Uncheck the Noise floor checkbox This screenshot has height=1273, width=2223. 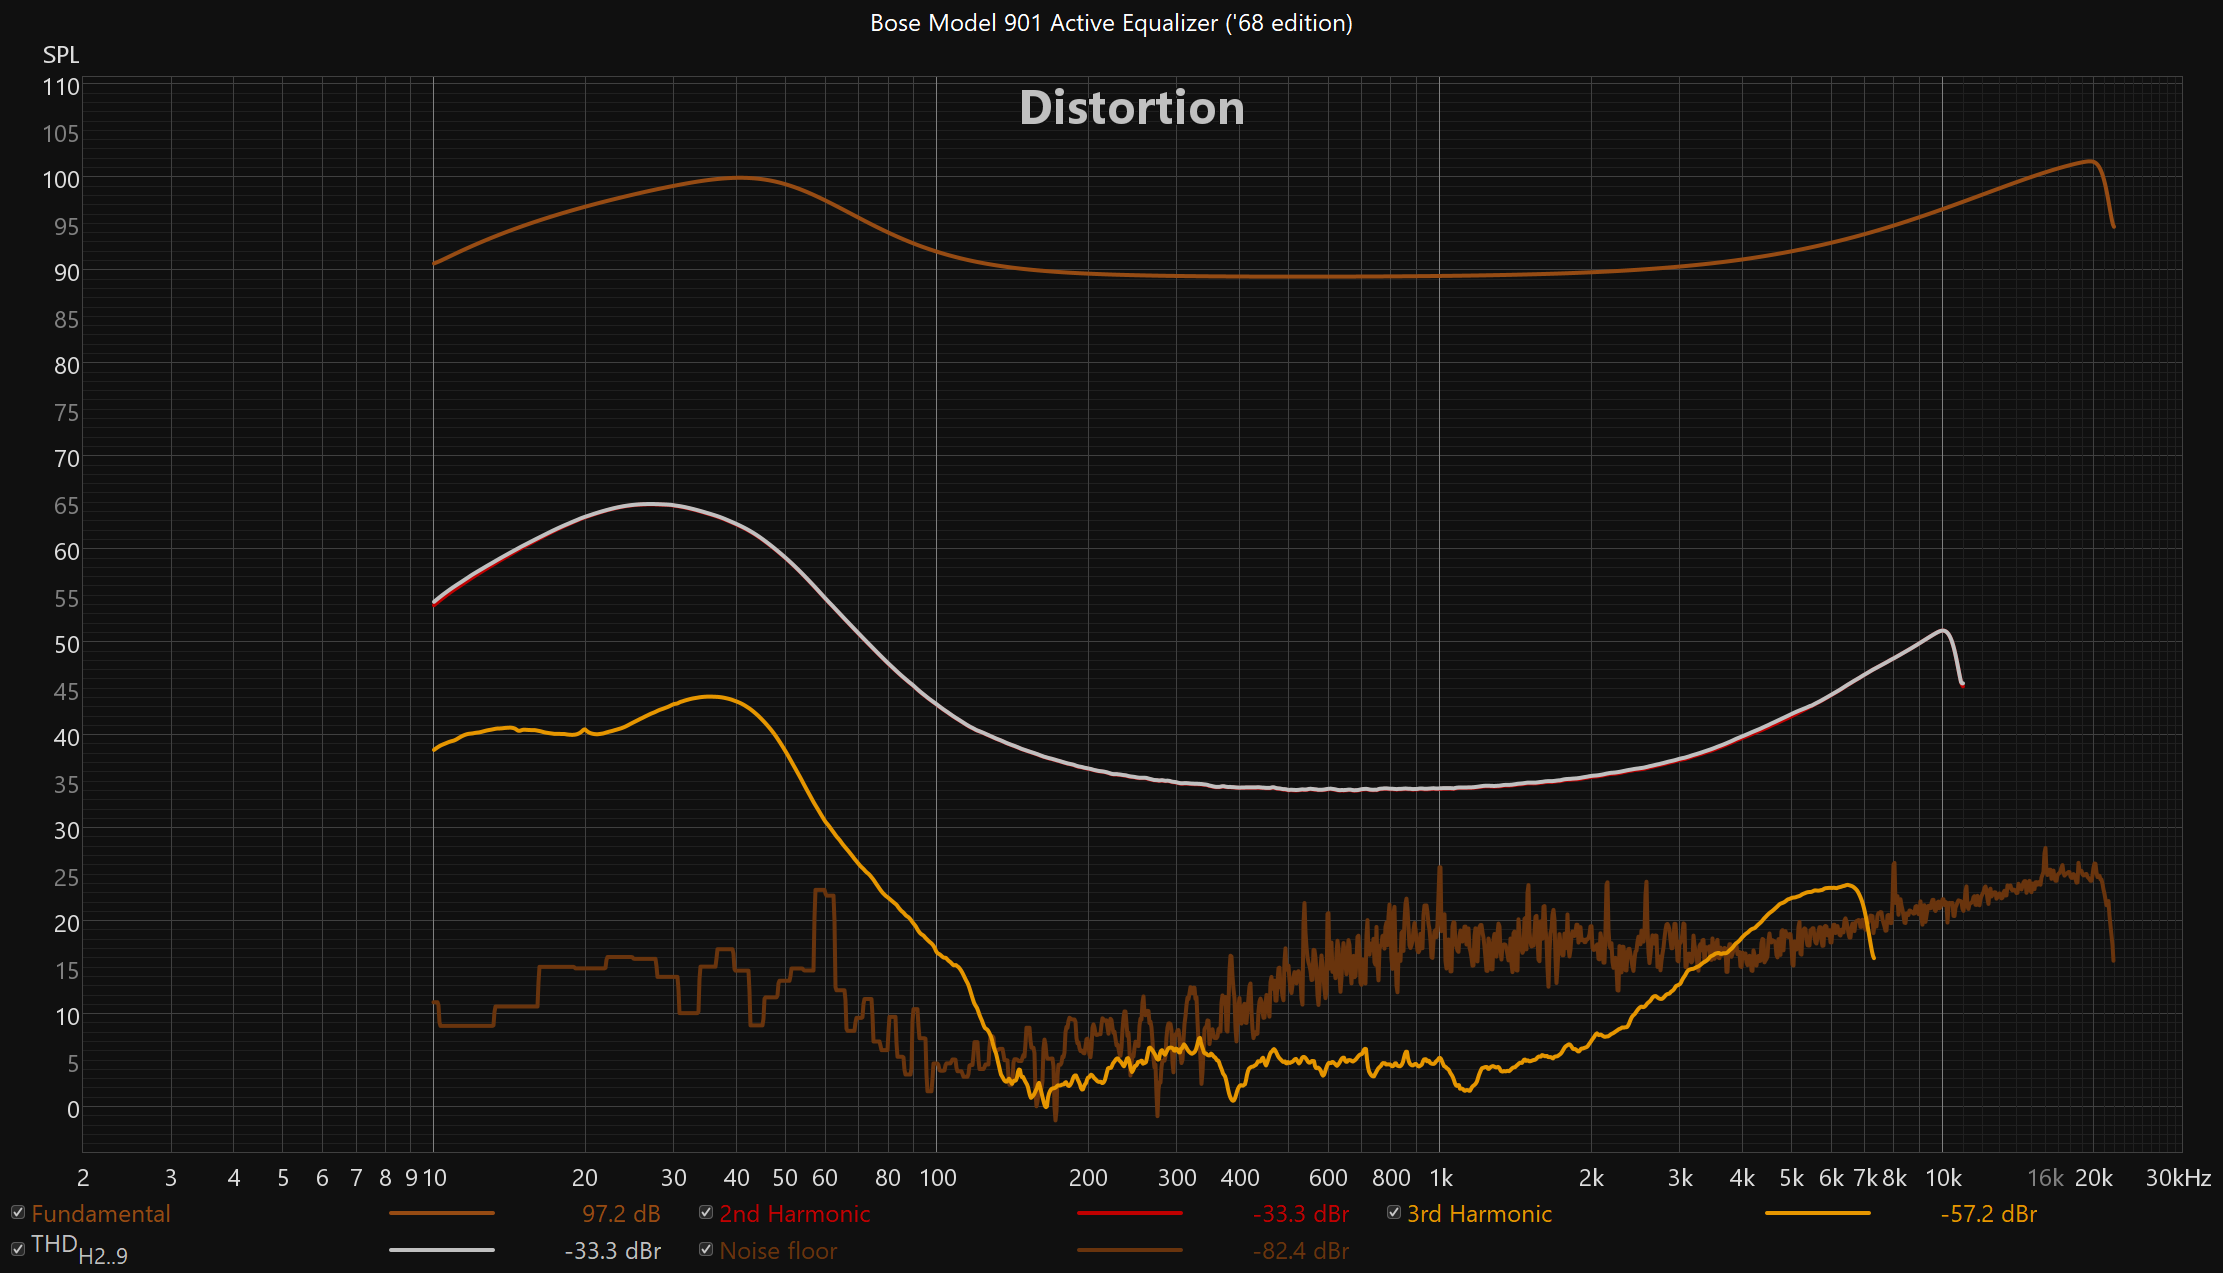[706, 1249]
